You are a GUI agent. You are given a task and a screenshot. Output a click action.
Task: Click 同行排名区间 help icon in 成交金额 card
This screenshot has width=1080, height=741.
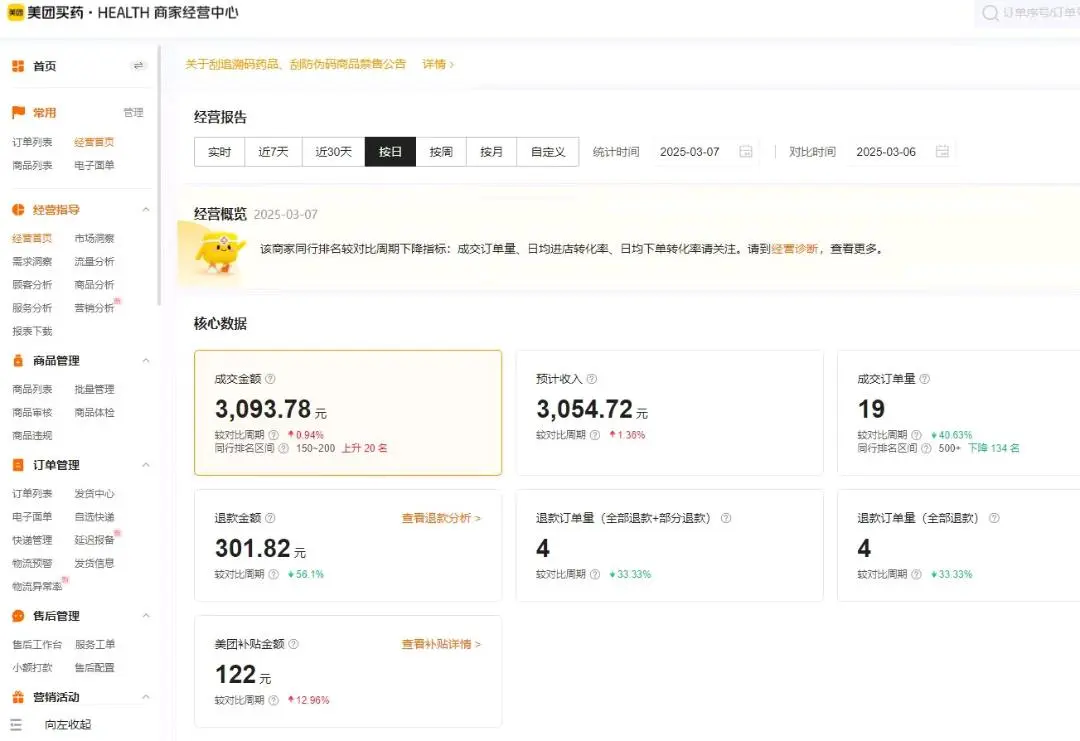(283, 448)
